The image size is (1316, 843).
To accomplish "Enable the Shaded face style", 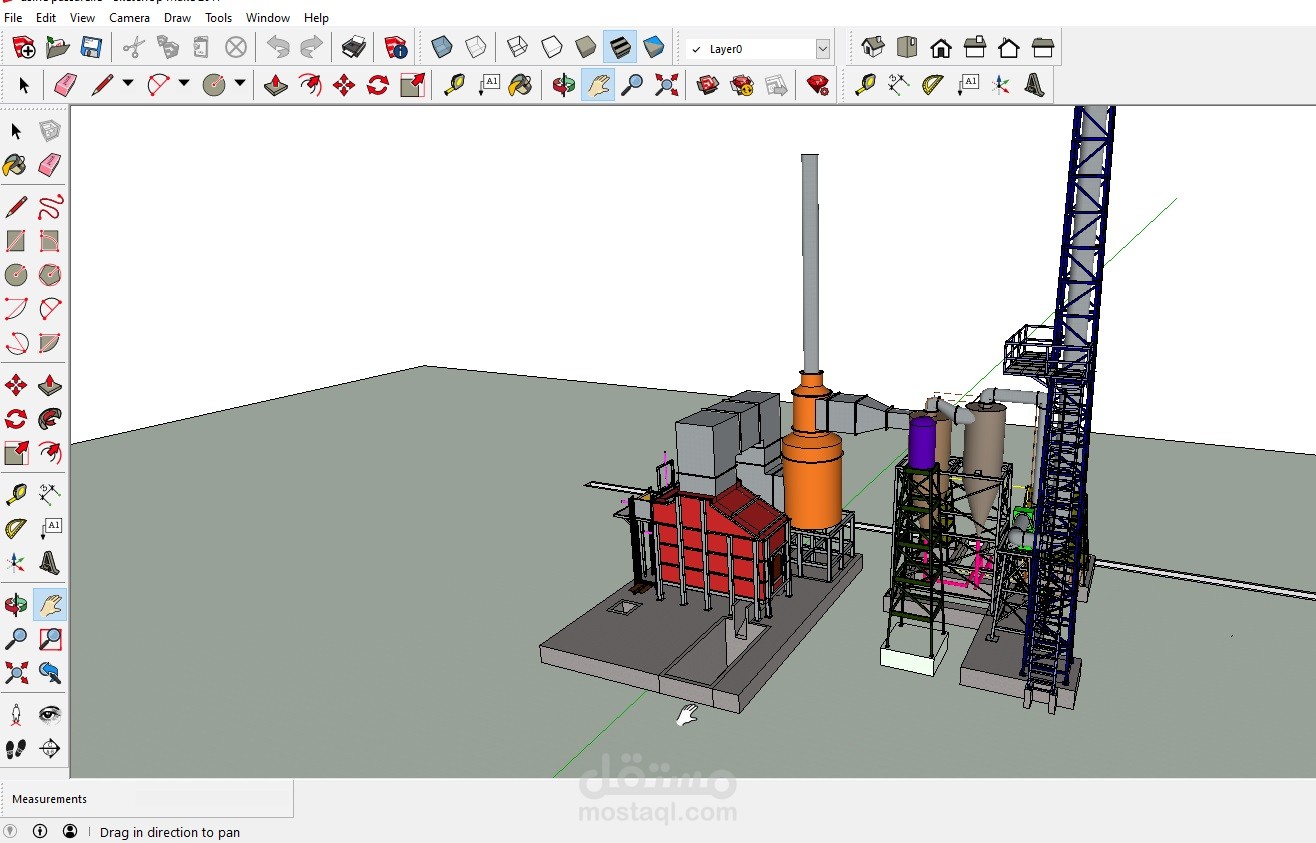I will click(586, 47).
